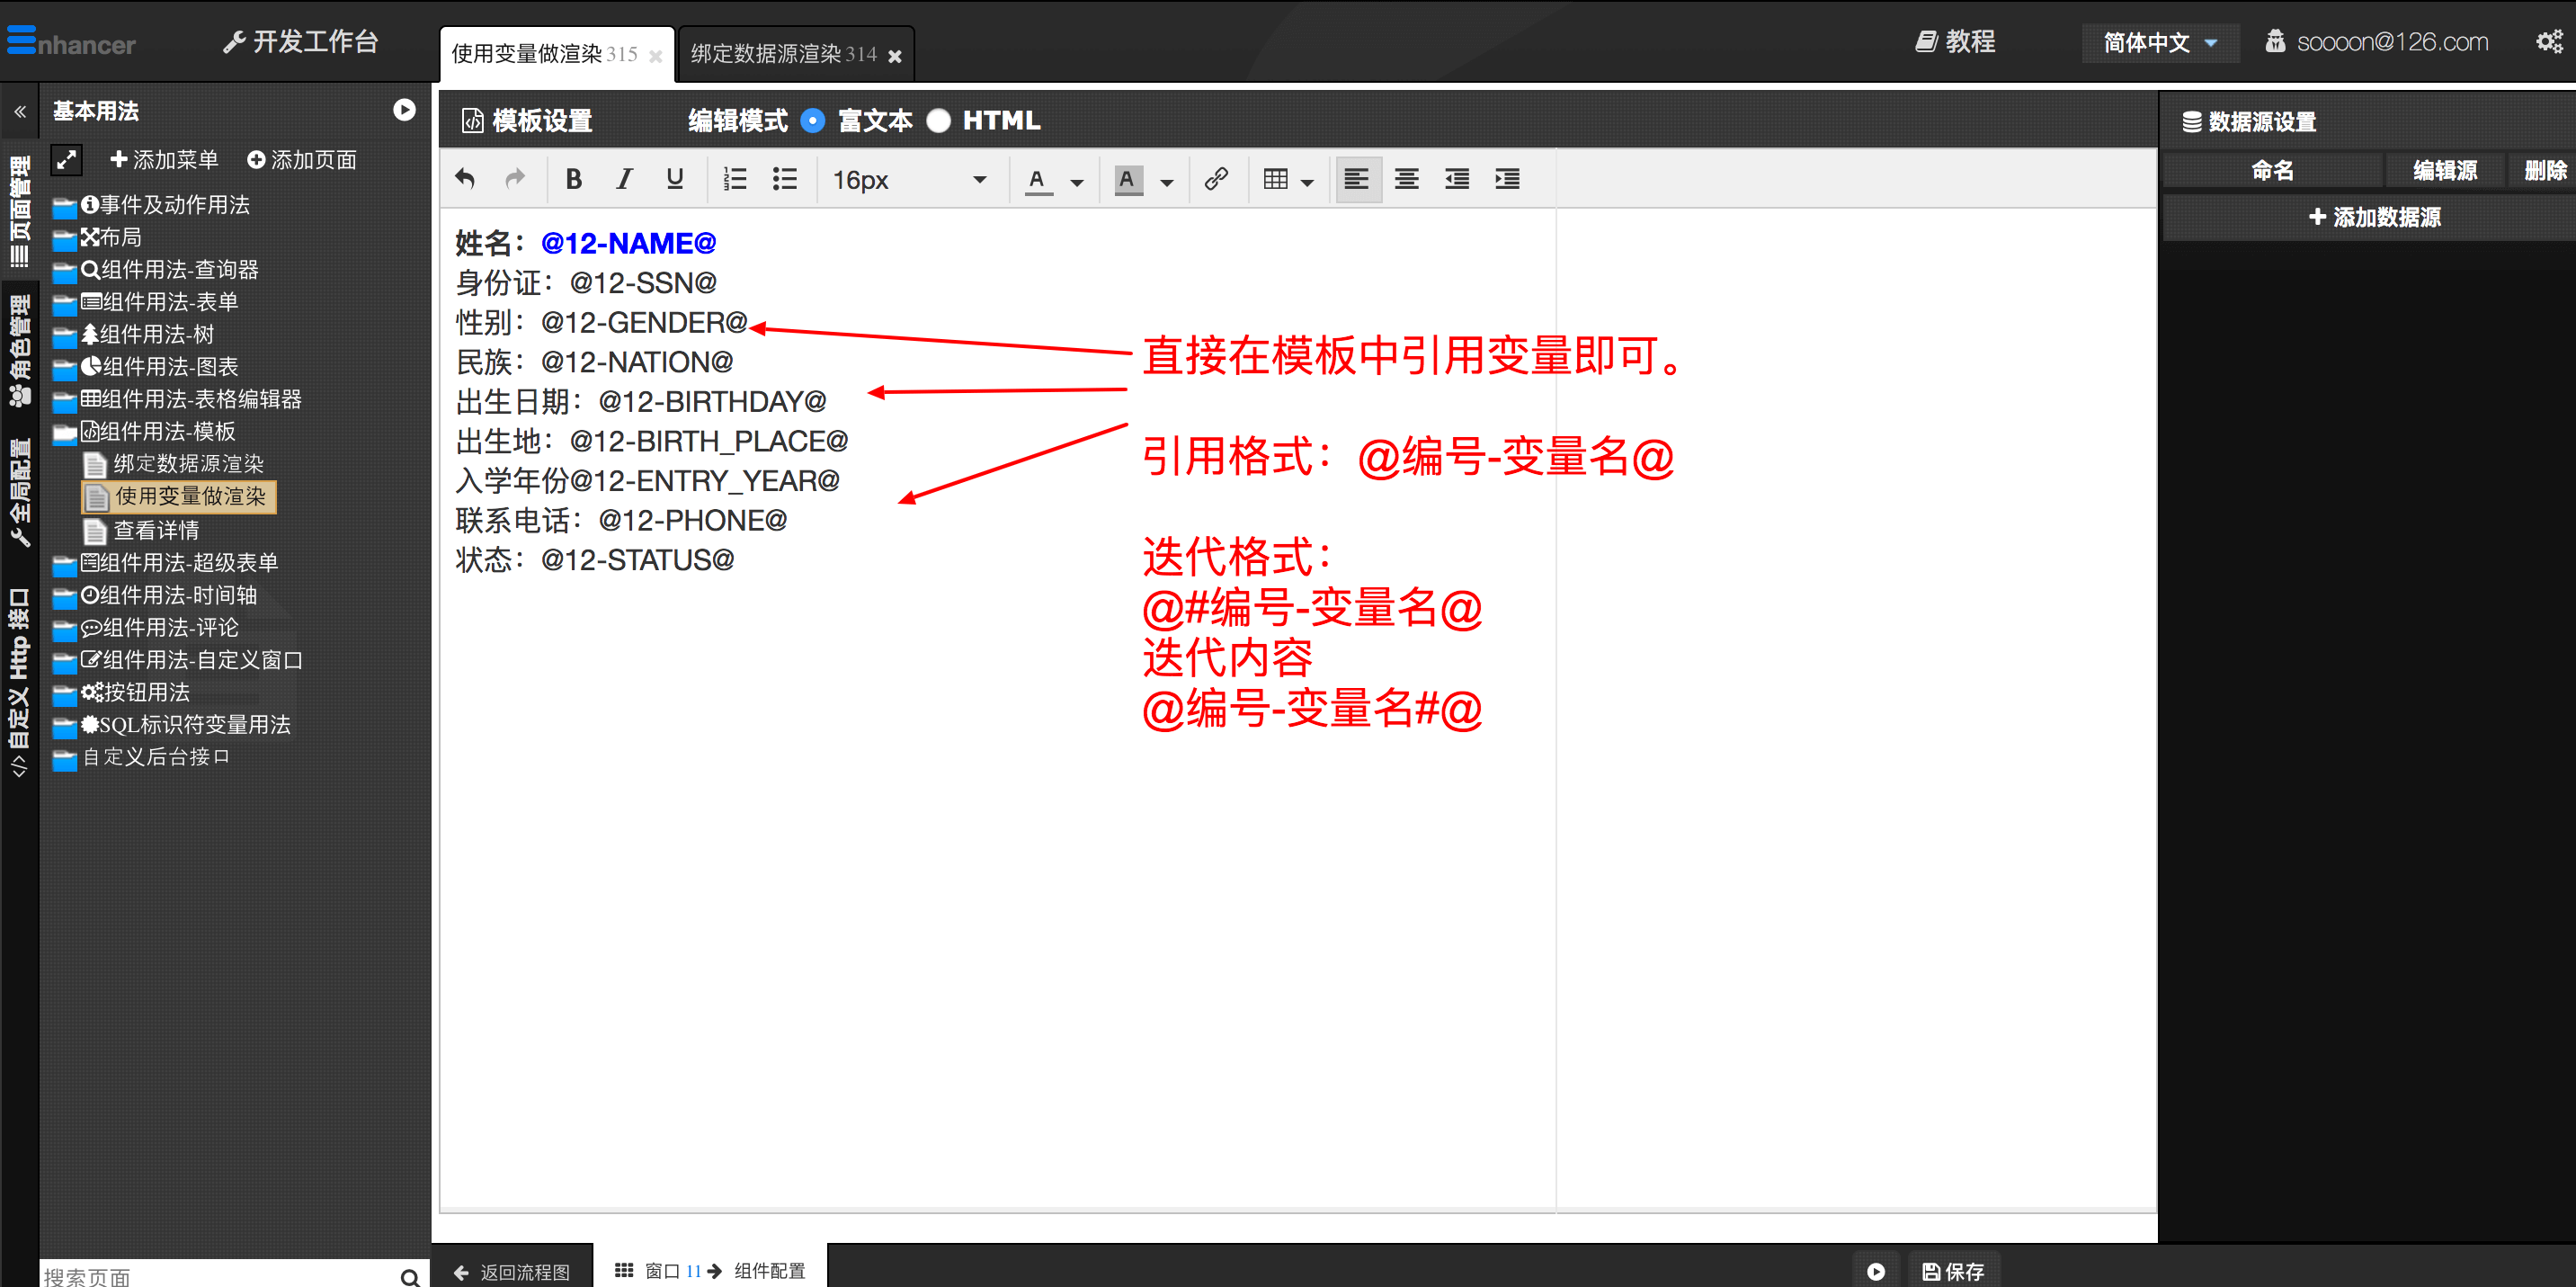Image resolution: width=2576 pixels, height=1287 pixels.
Task: Click the 保存 save button
Action: point(1953,1271)
